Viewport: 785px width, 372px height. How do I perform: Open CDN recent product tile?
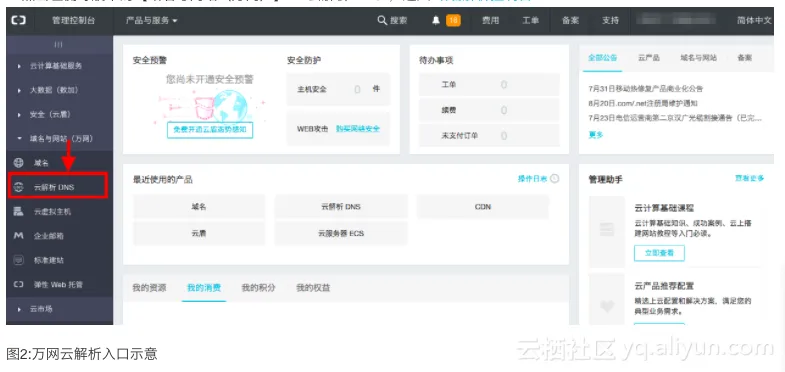click(483, 207)
